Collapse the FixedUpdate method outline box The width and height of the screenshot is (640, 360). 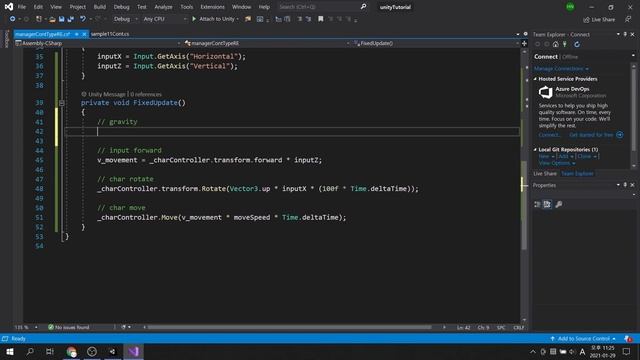click(62, 103)
